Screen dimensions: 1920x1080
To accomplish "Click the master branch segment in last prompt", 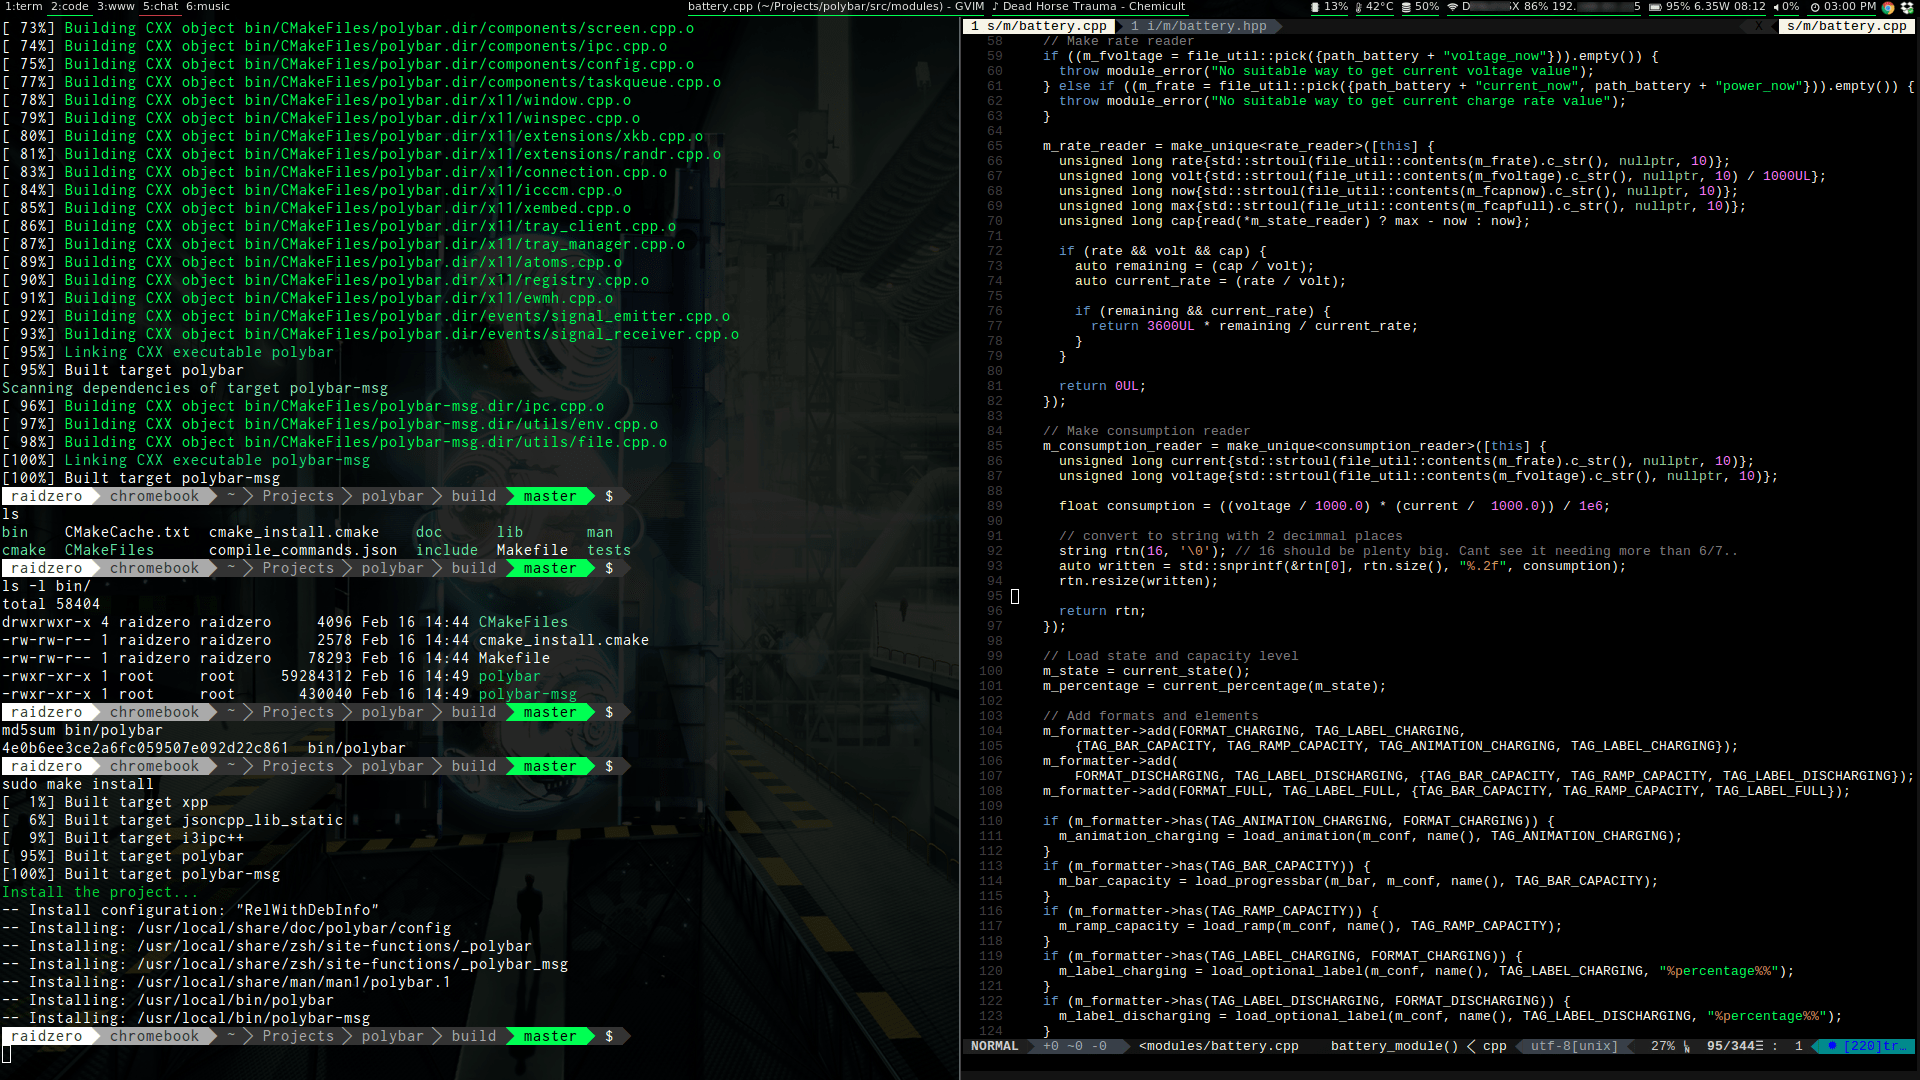I will [x=549, y=1036].
